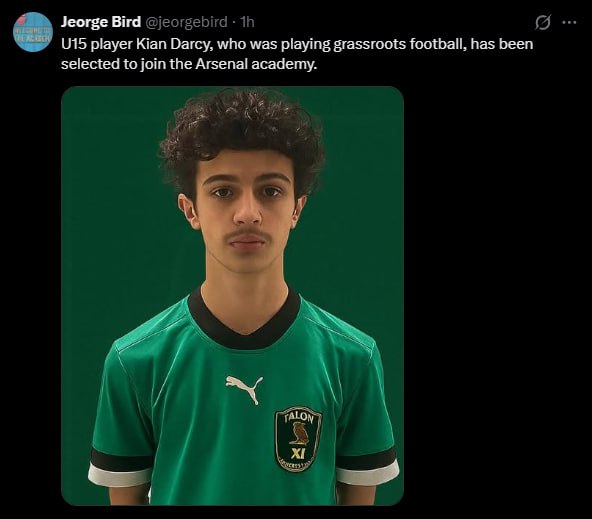Screen dimensions: 592x519
Task: Click the striped cuff on left sleeve
Action: tap(122, 468)
